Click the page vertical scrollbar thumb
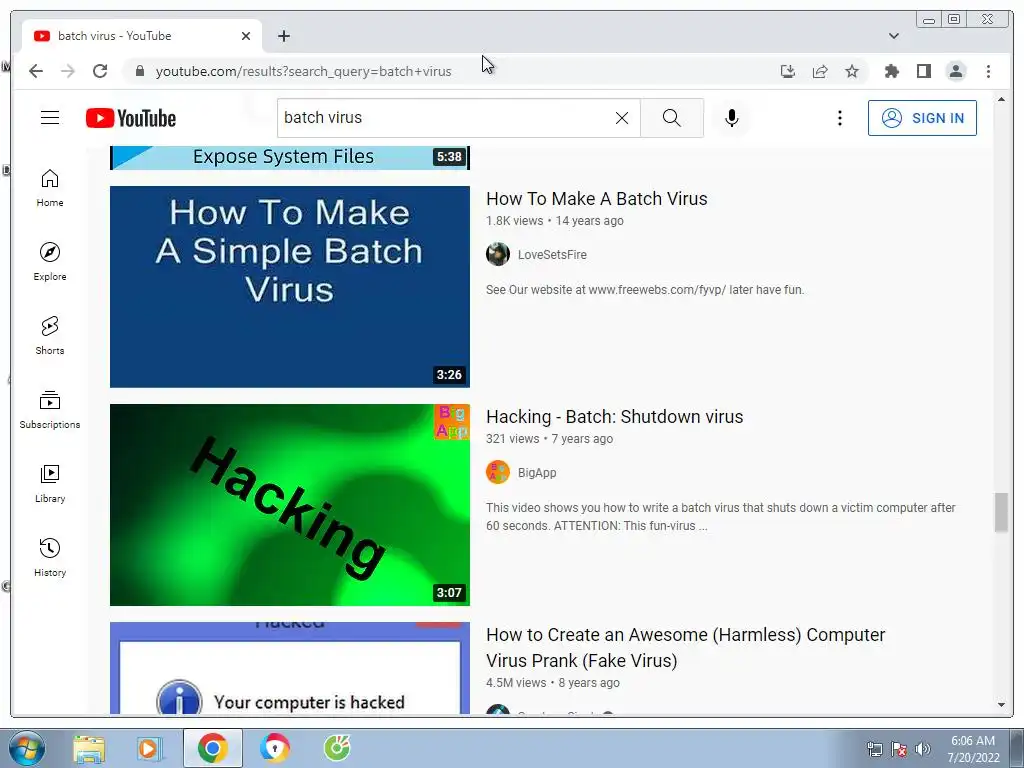 (1001, 513)
